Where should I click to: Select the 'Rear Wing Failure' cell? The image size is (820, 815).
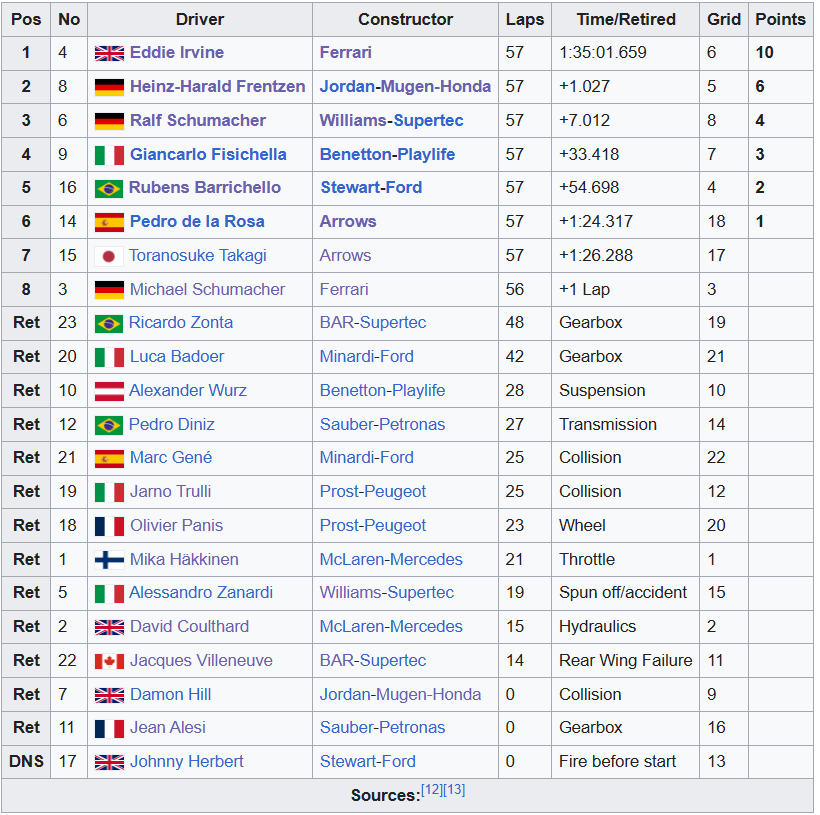point(625,660)
